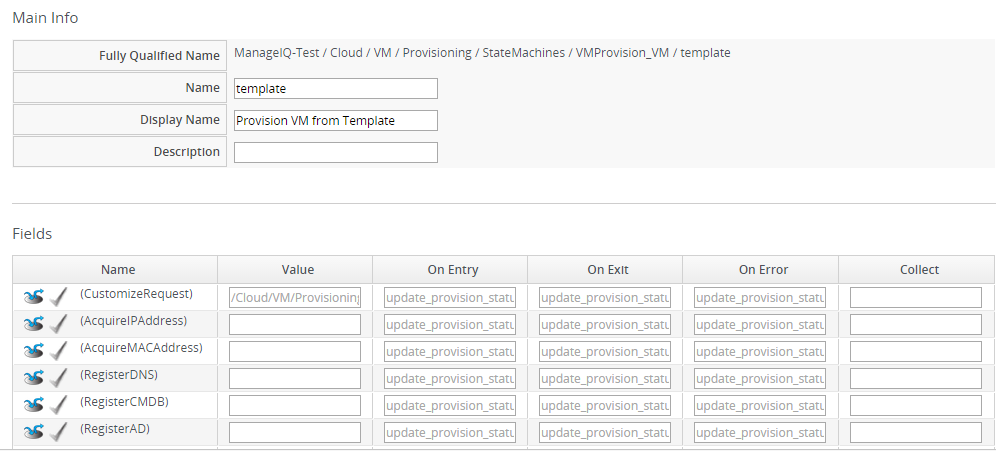Focus the Collect field for RegisterAD
Screen dimensions: 996x451
(915, 432)
